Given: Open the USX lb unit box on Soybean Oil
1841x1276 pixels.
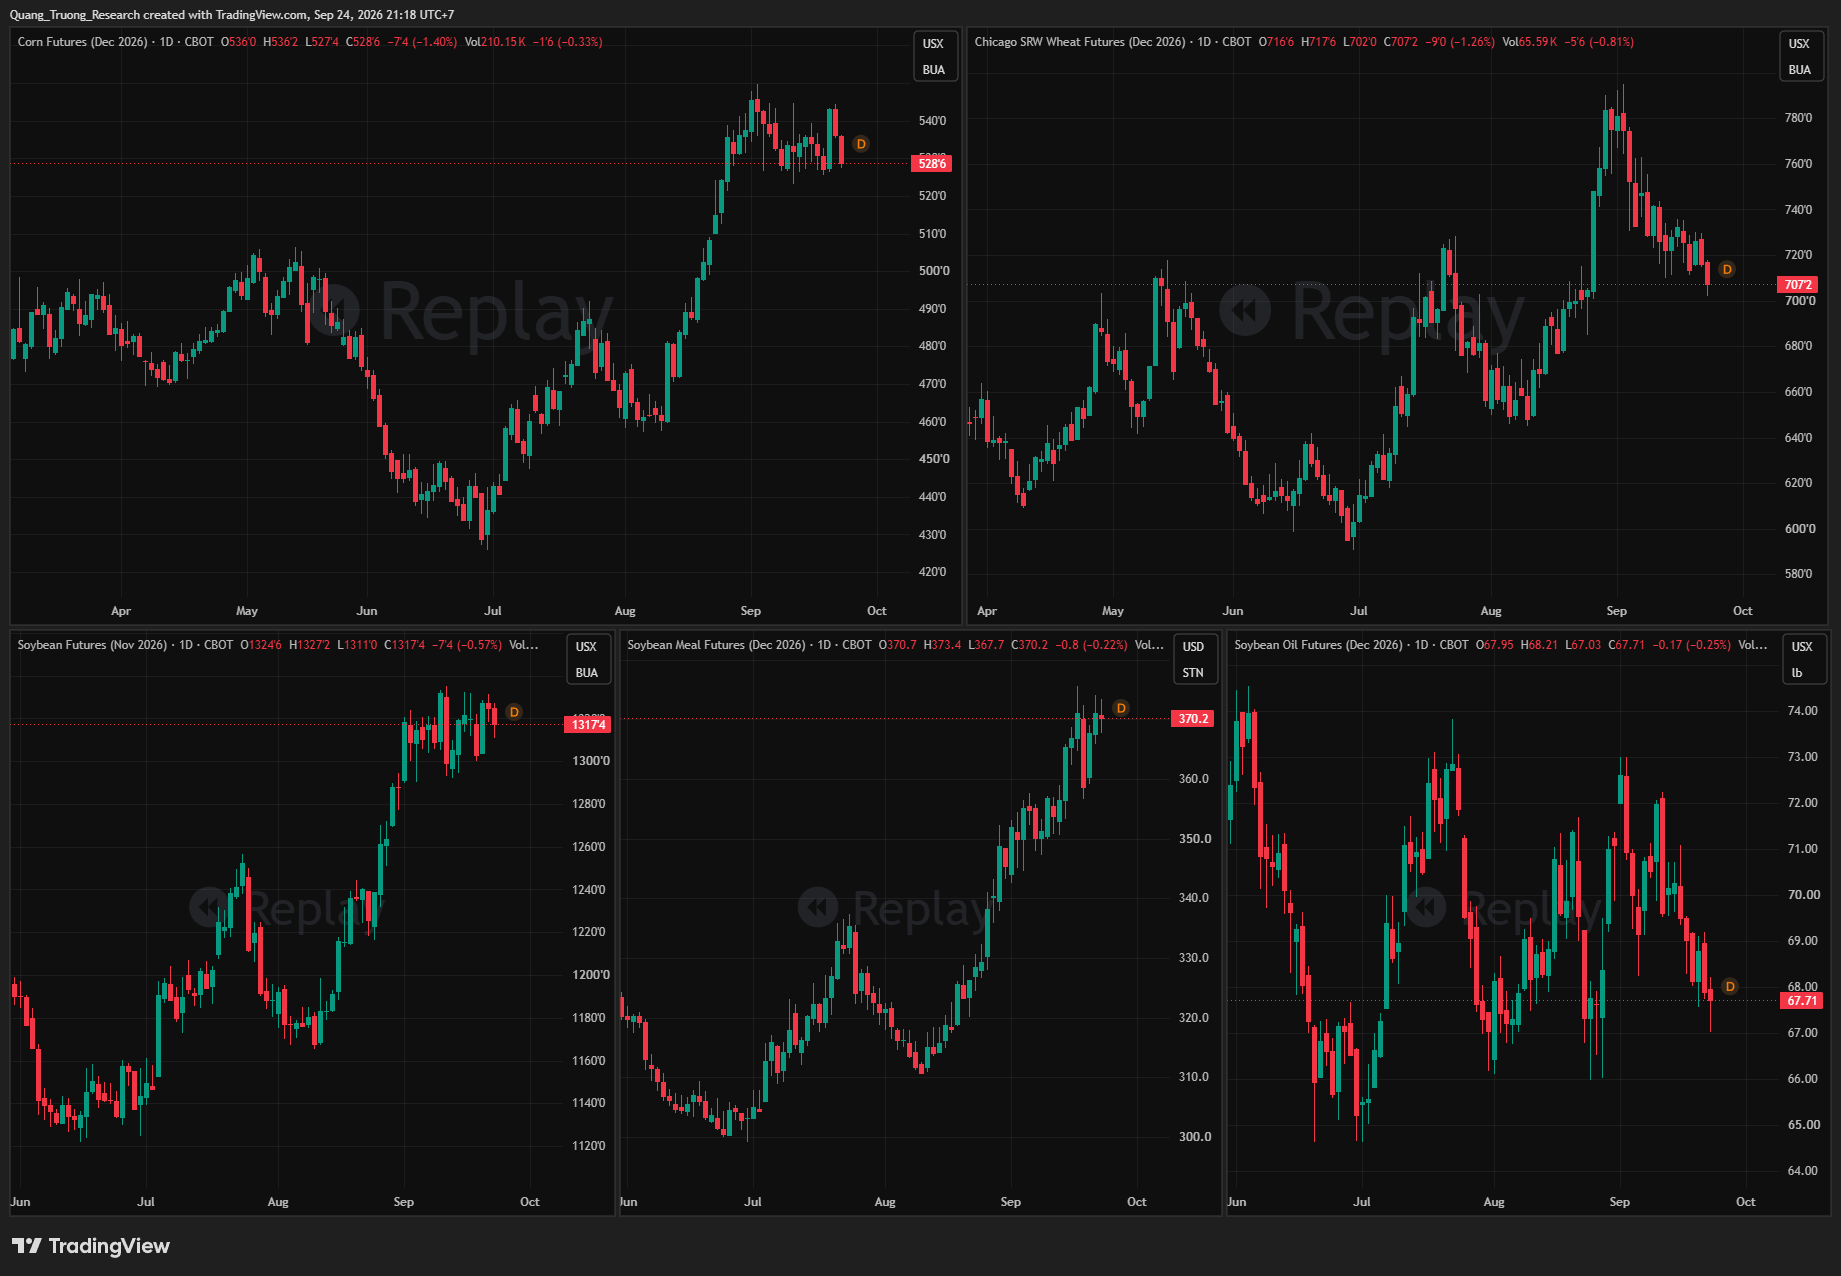Looking at the screenshot, I should pyautogui.click(x=1802, y=659).
